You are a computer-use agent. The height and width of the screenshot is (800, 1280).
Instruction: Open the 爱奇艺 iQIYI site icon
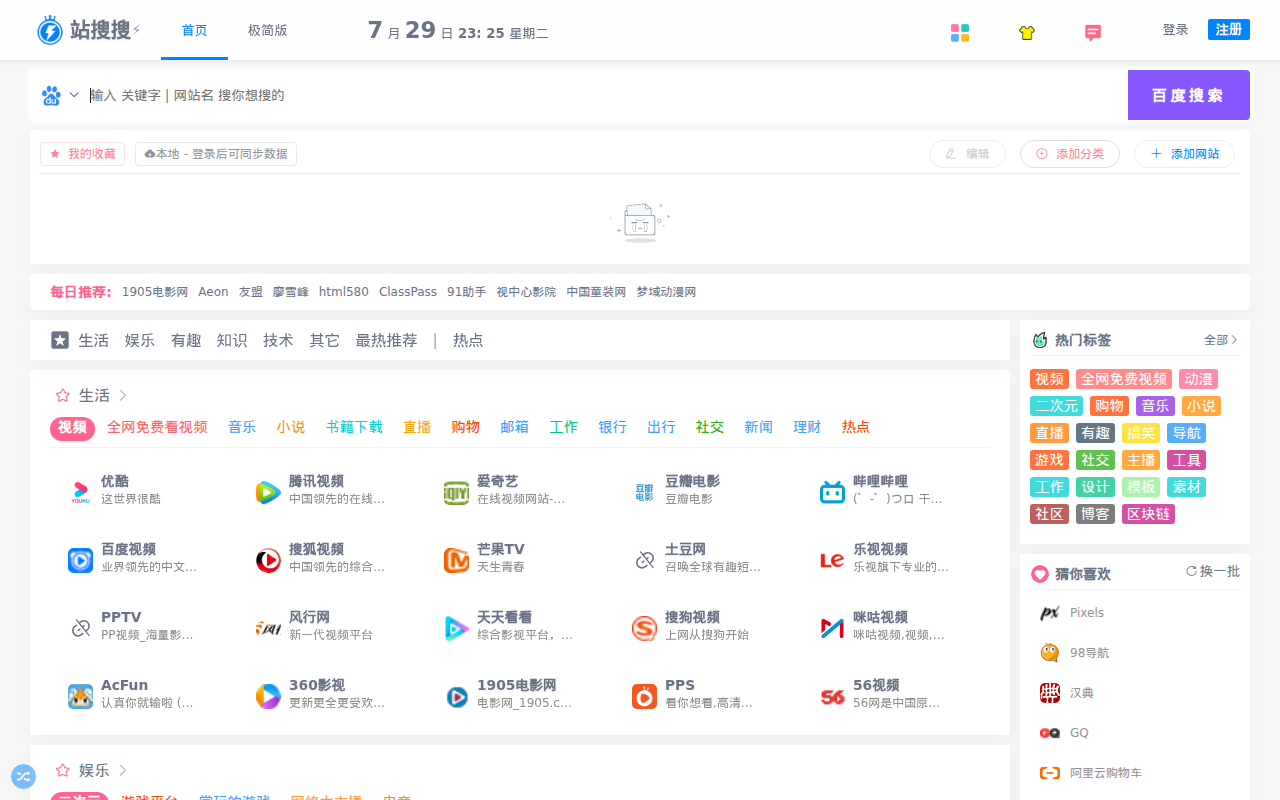click(457, 492)
